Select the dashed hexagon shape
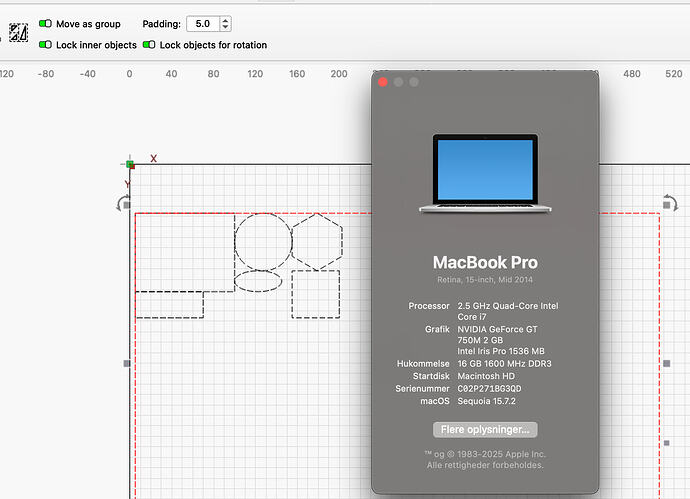Viewport: 690px width, 499px height. (x=317, y=241)
